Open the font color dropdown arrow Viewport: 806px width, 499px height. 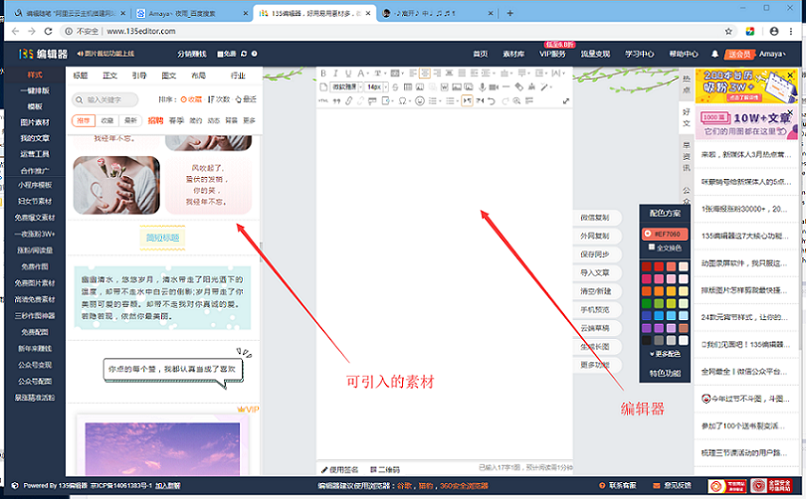(368, 73)
